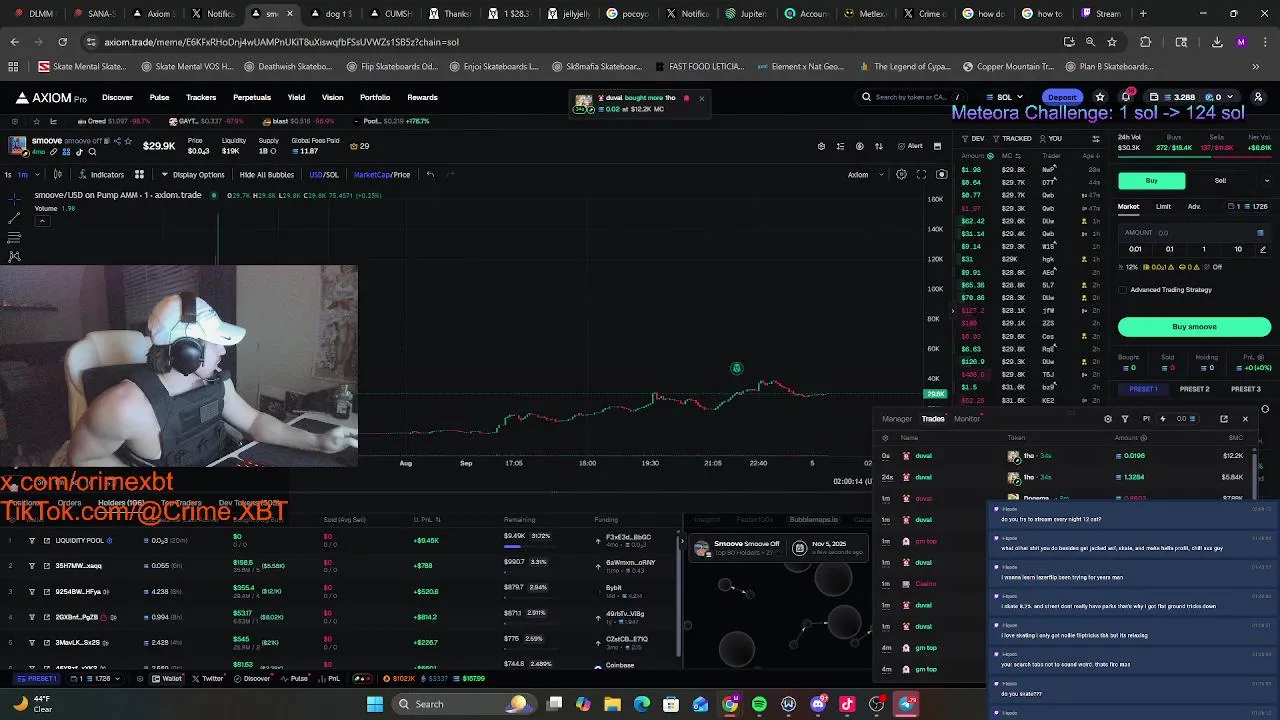Select the trend line drawing tool

pyautogui.click(x=14, y=219)
